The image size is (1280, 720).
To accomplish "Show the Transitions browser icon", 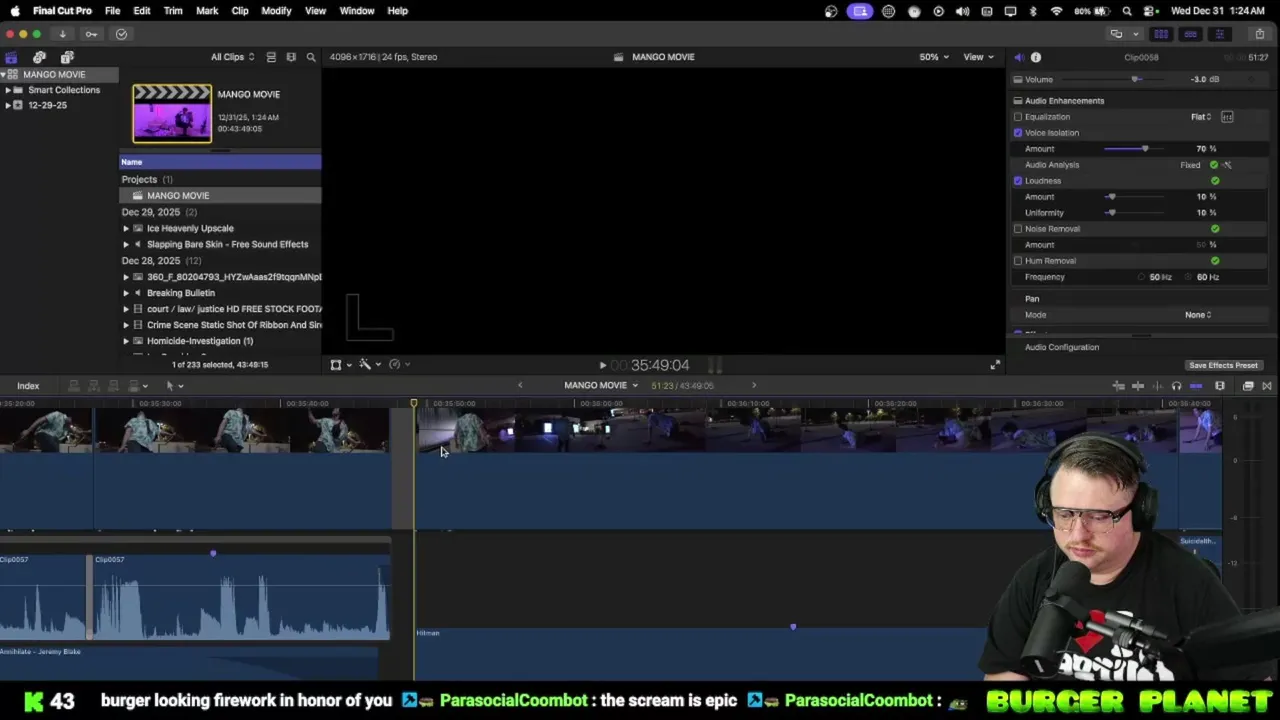I will coord(1267,386).
